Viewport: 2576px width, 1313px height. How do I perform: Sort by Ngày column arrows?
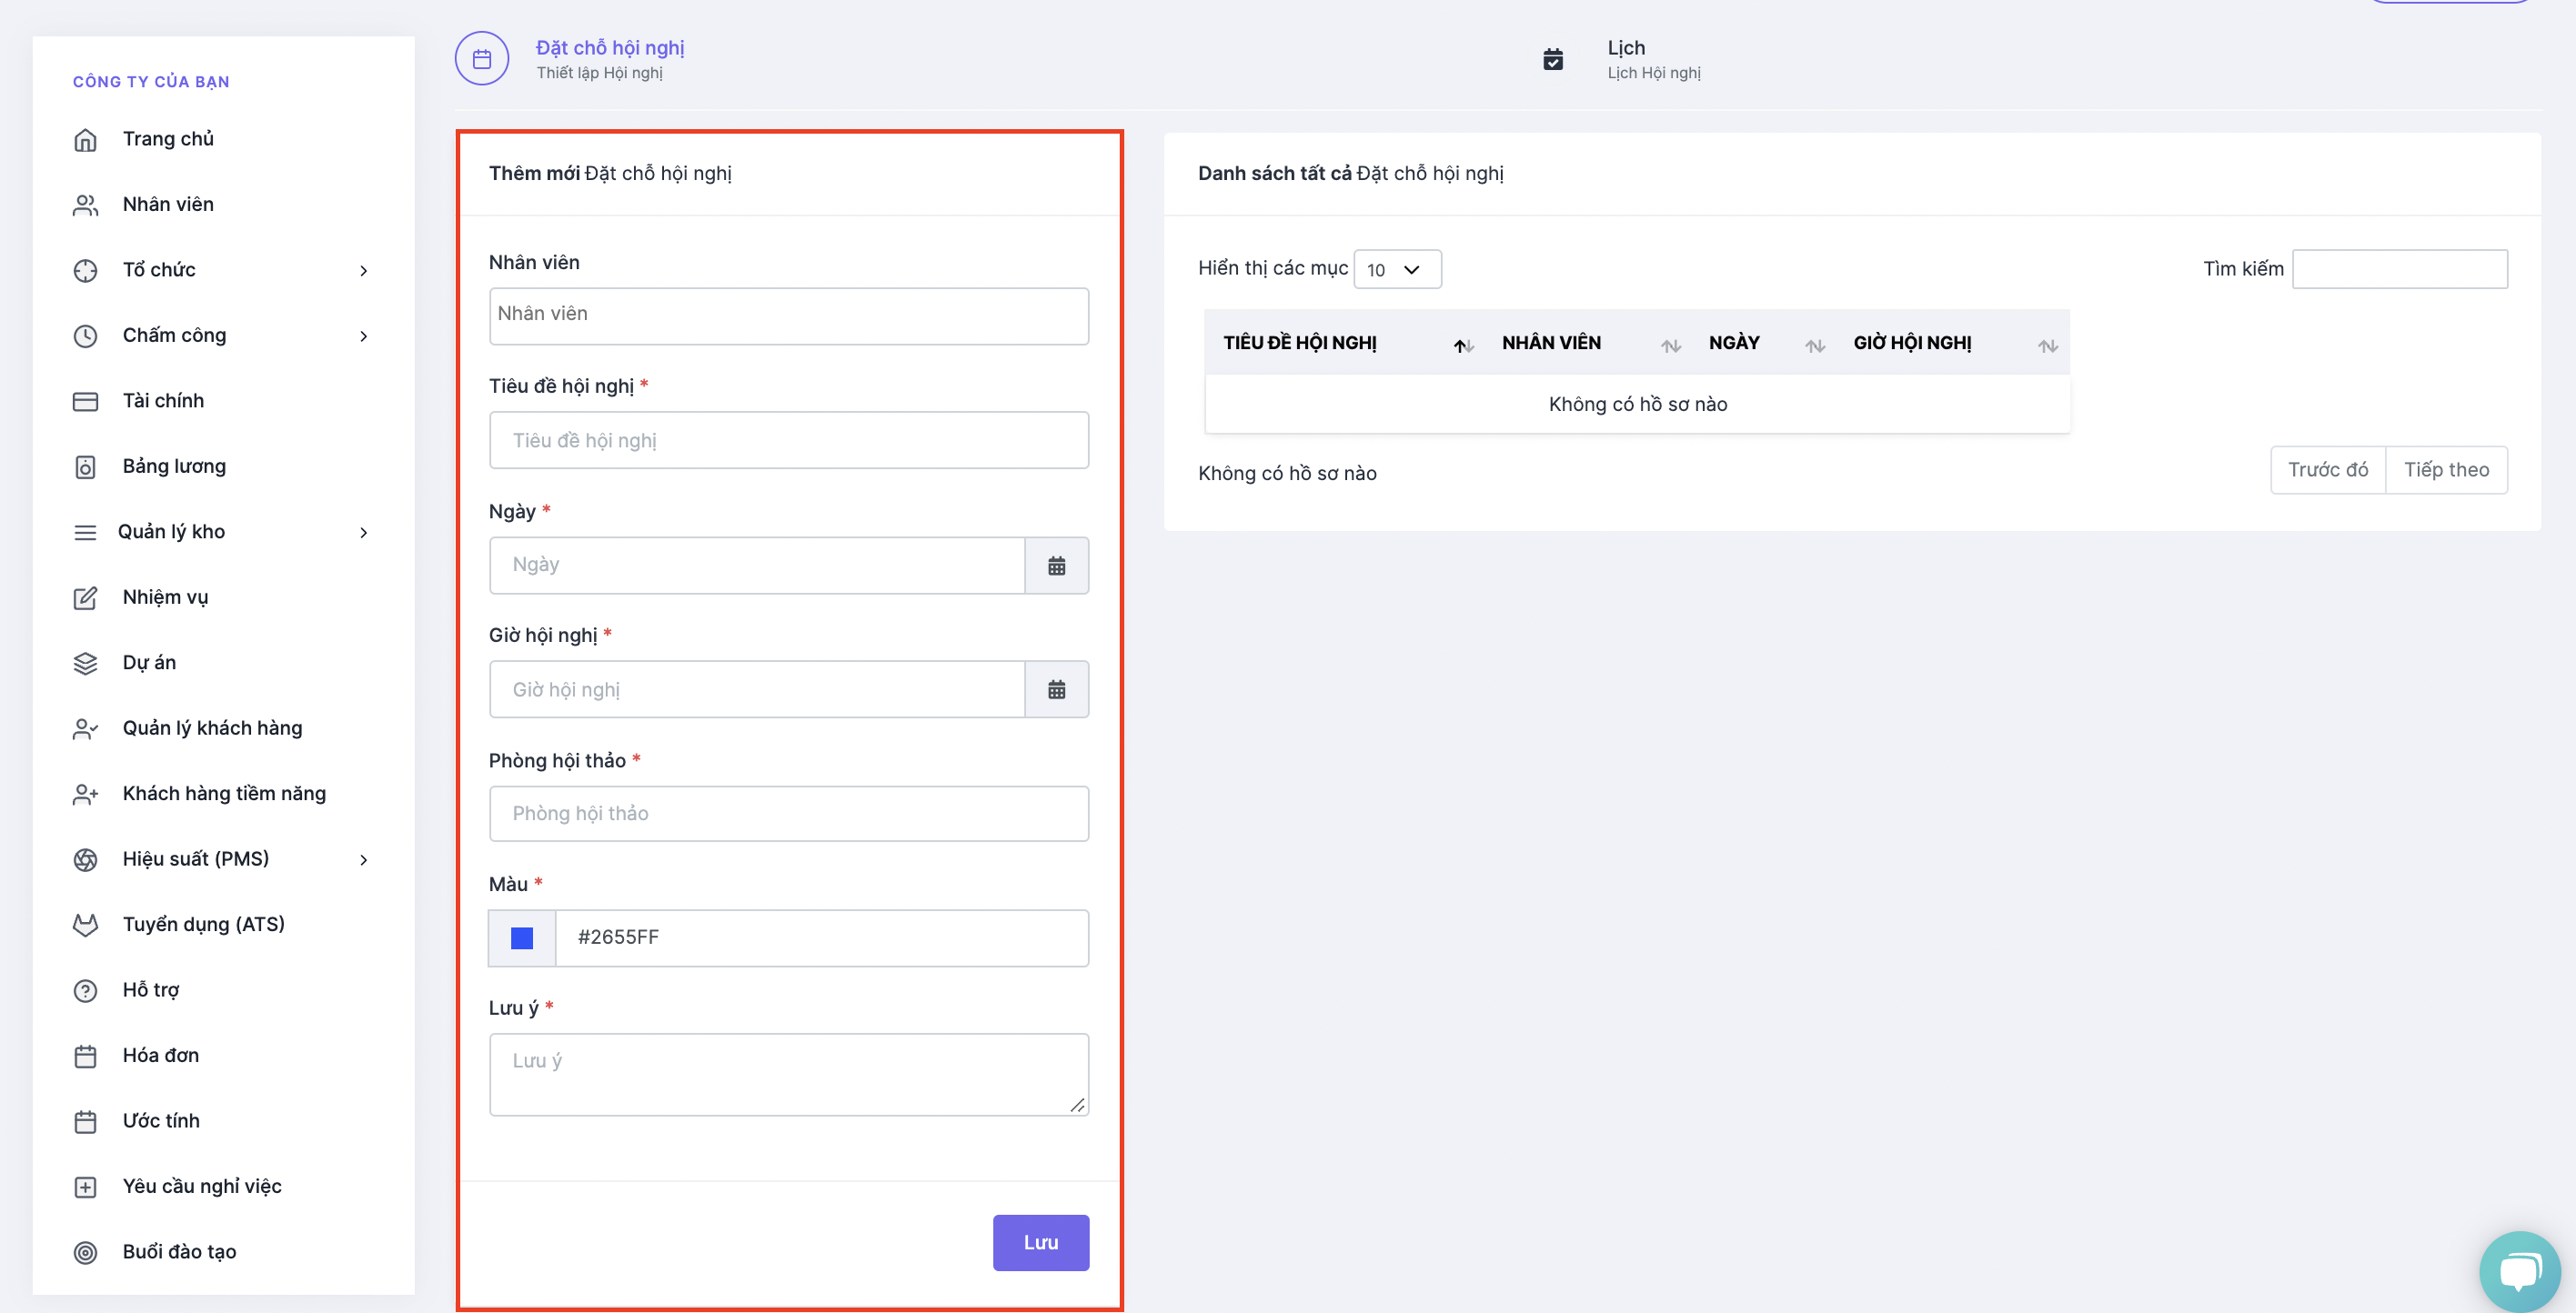point(1815,346)
